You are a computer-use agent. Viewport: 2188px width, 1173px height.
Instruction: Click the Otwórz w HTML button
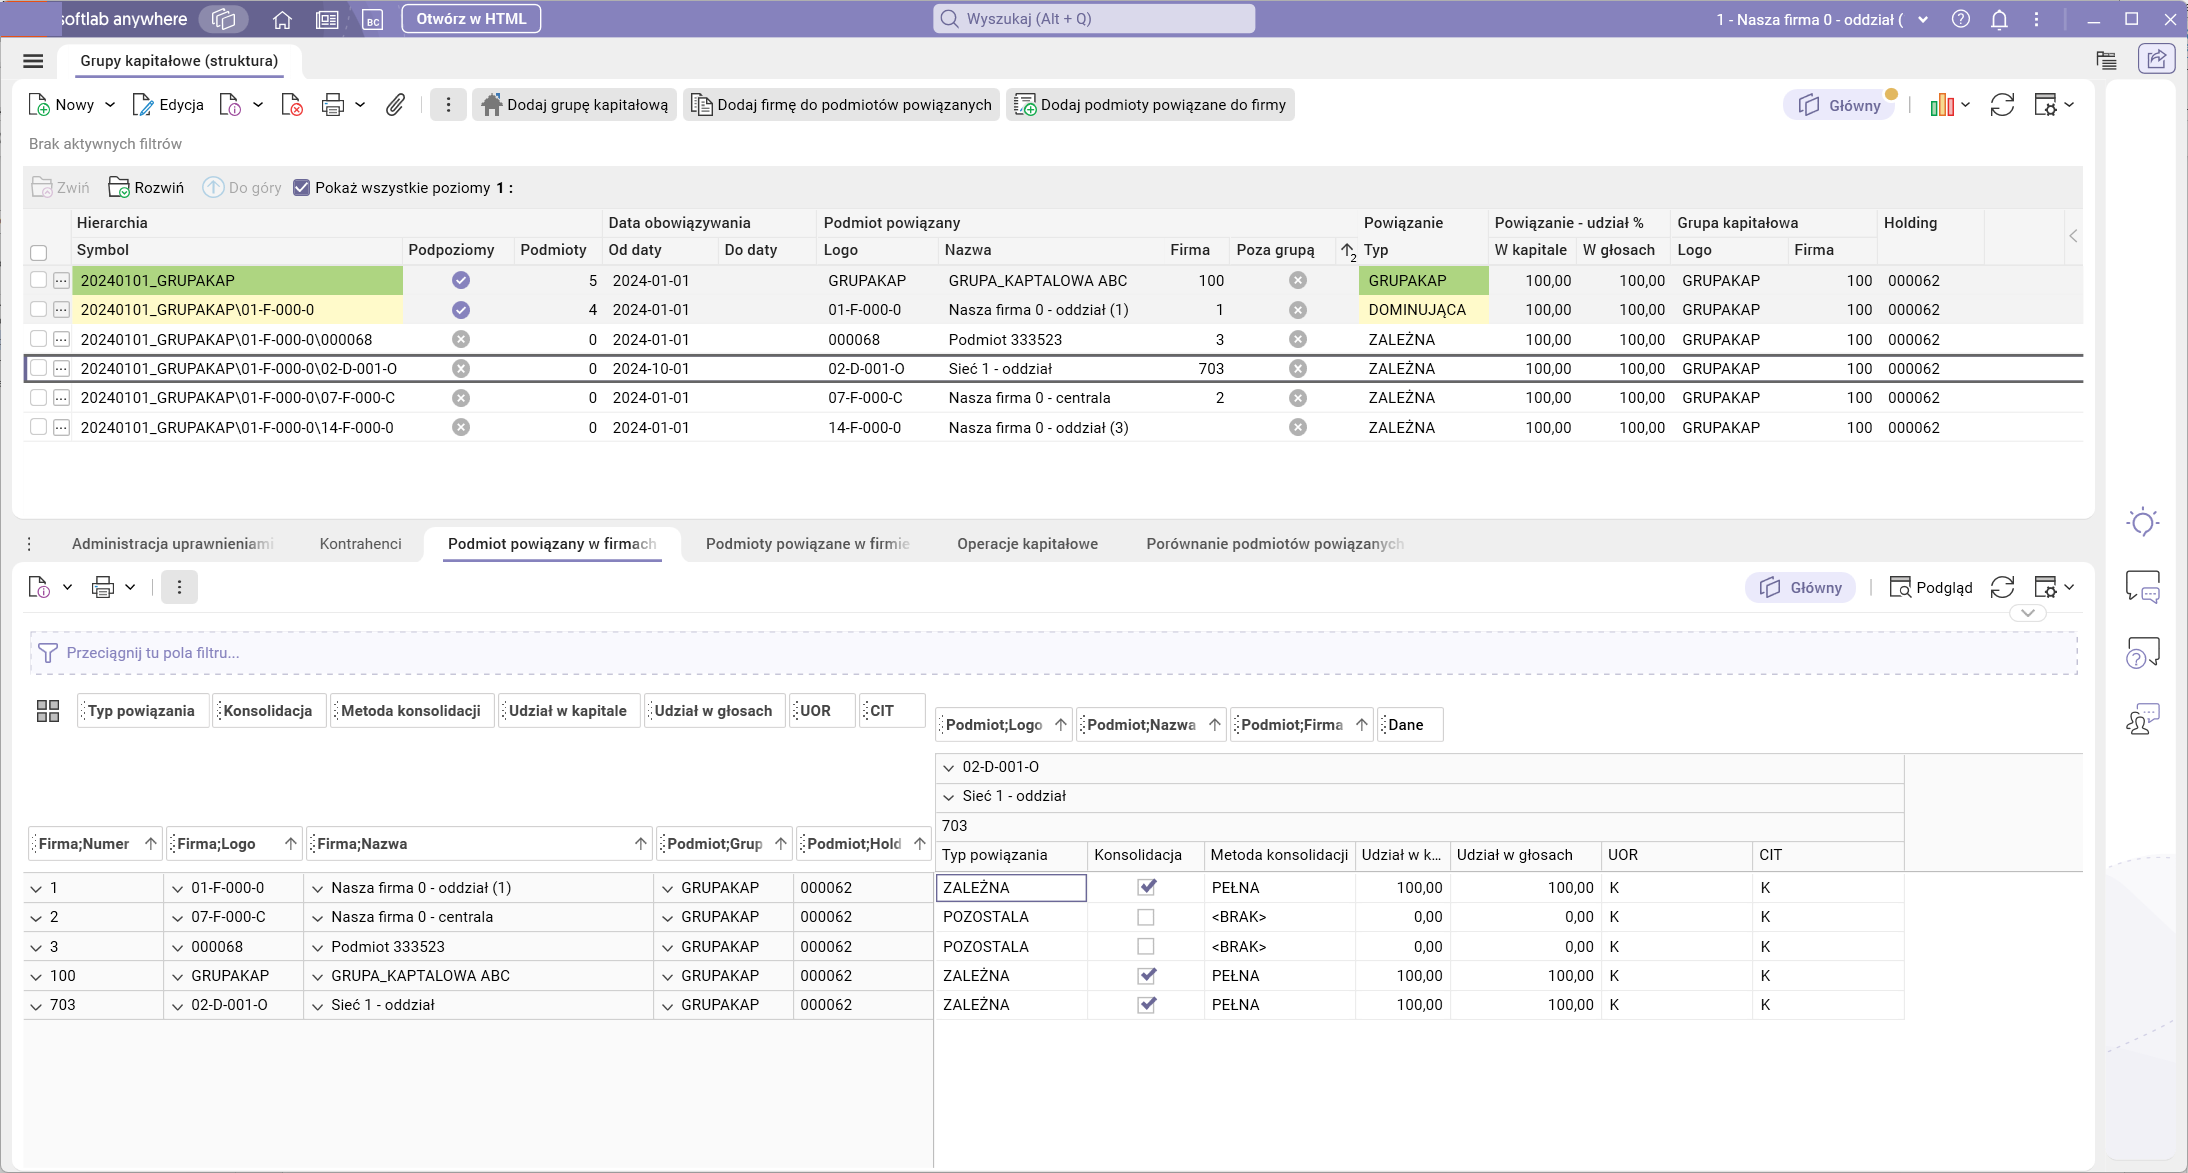point(471,19)
